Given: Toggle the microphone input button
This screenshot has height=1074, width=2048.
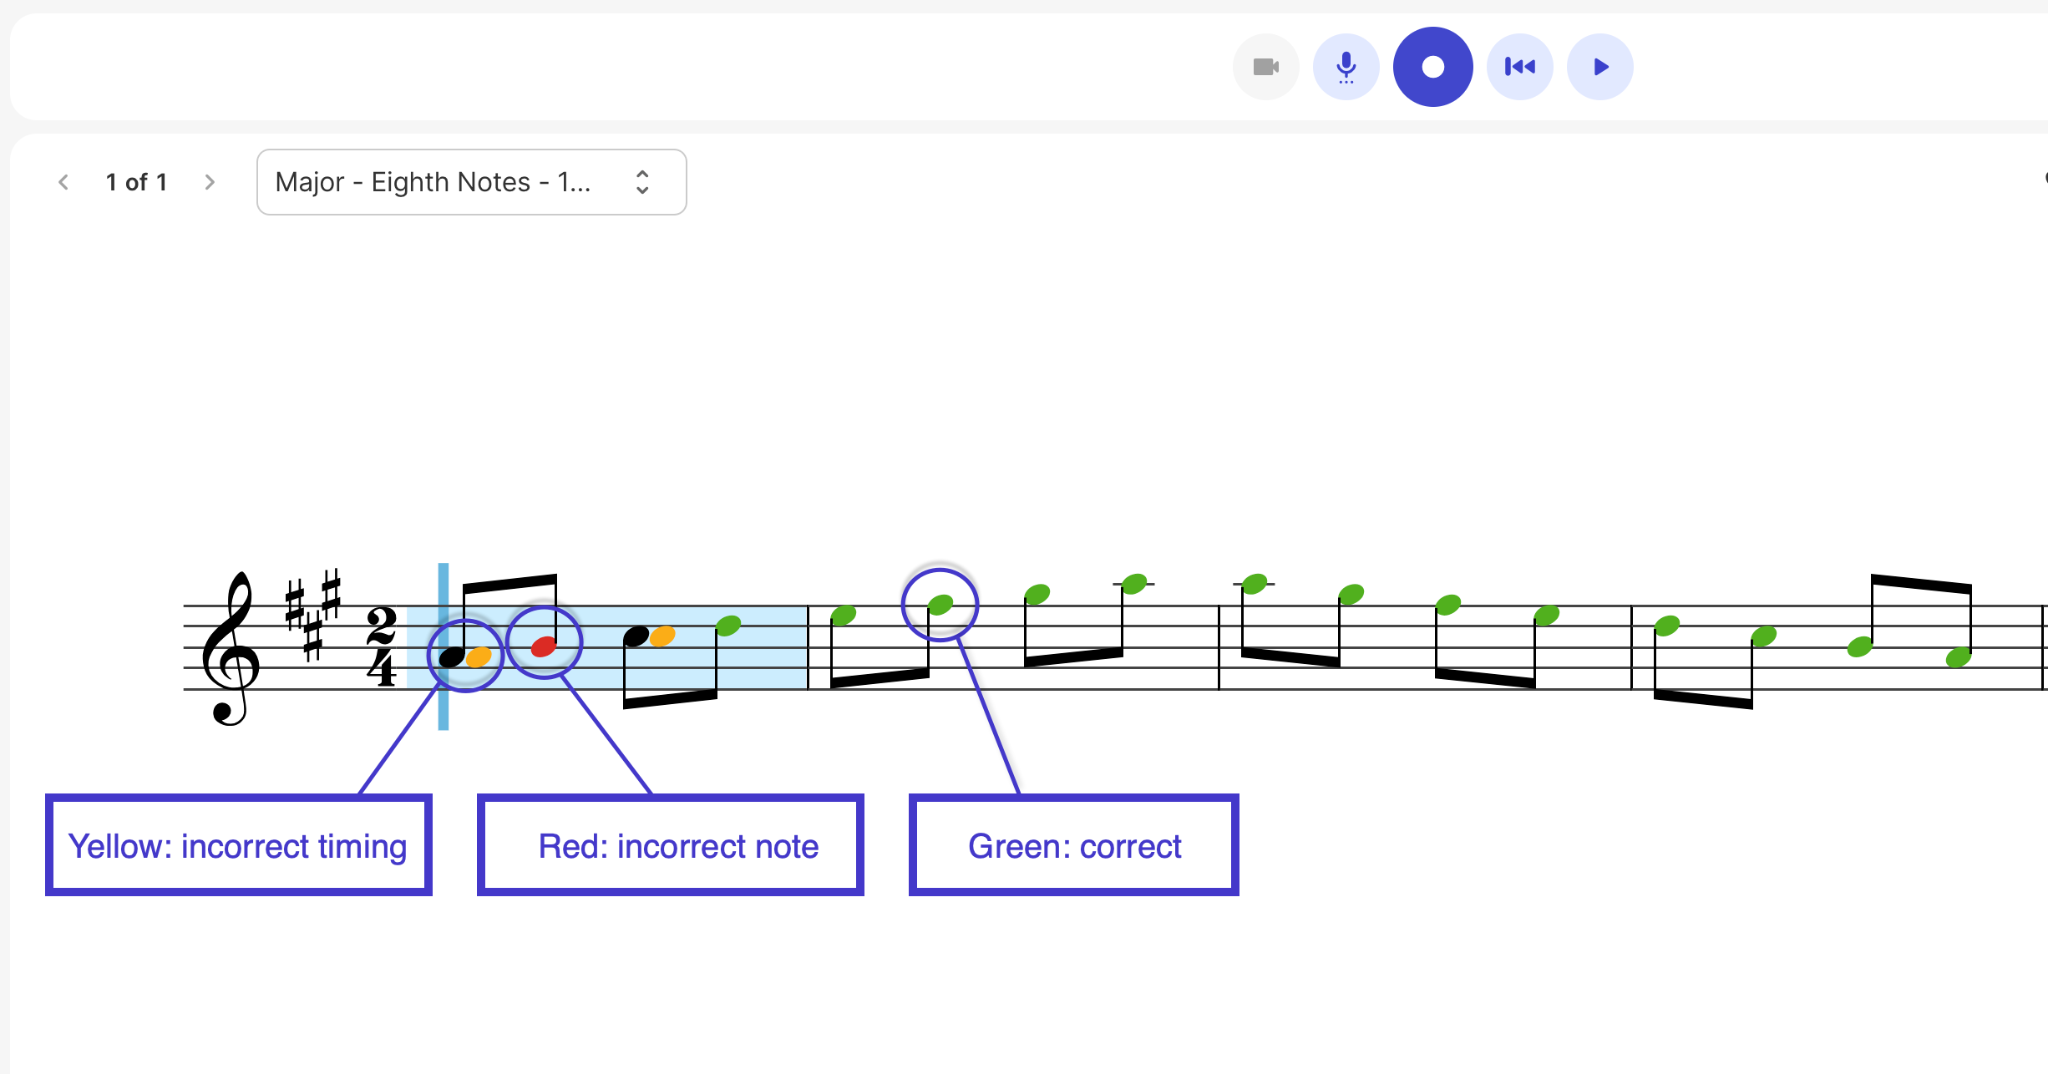Looking at the screenshot, I should tap(1346, 67).
